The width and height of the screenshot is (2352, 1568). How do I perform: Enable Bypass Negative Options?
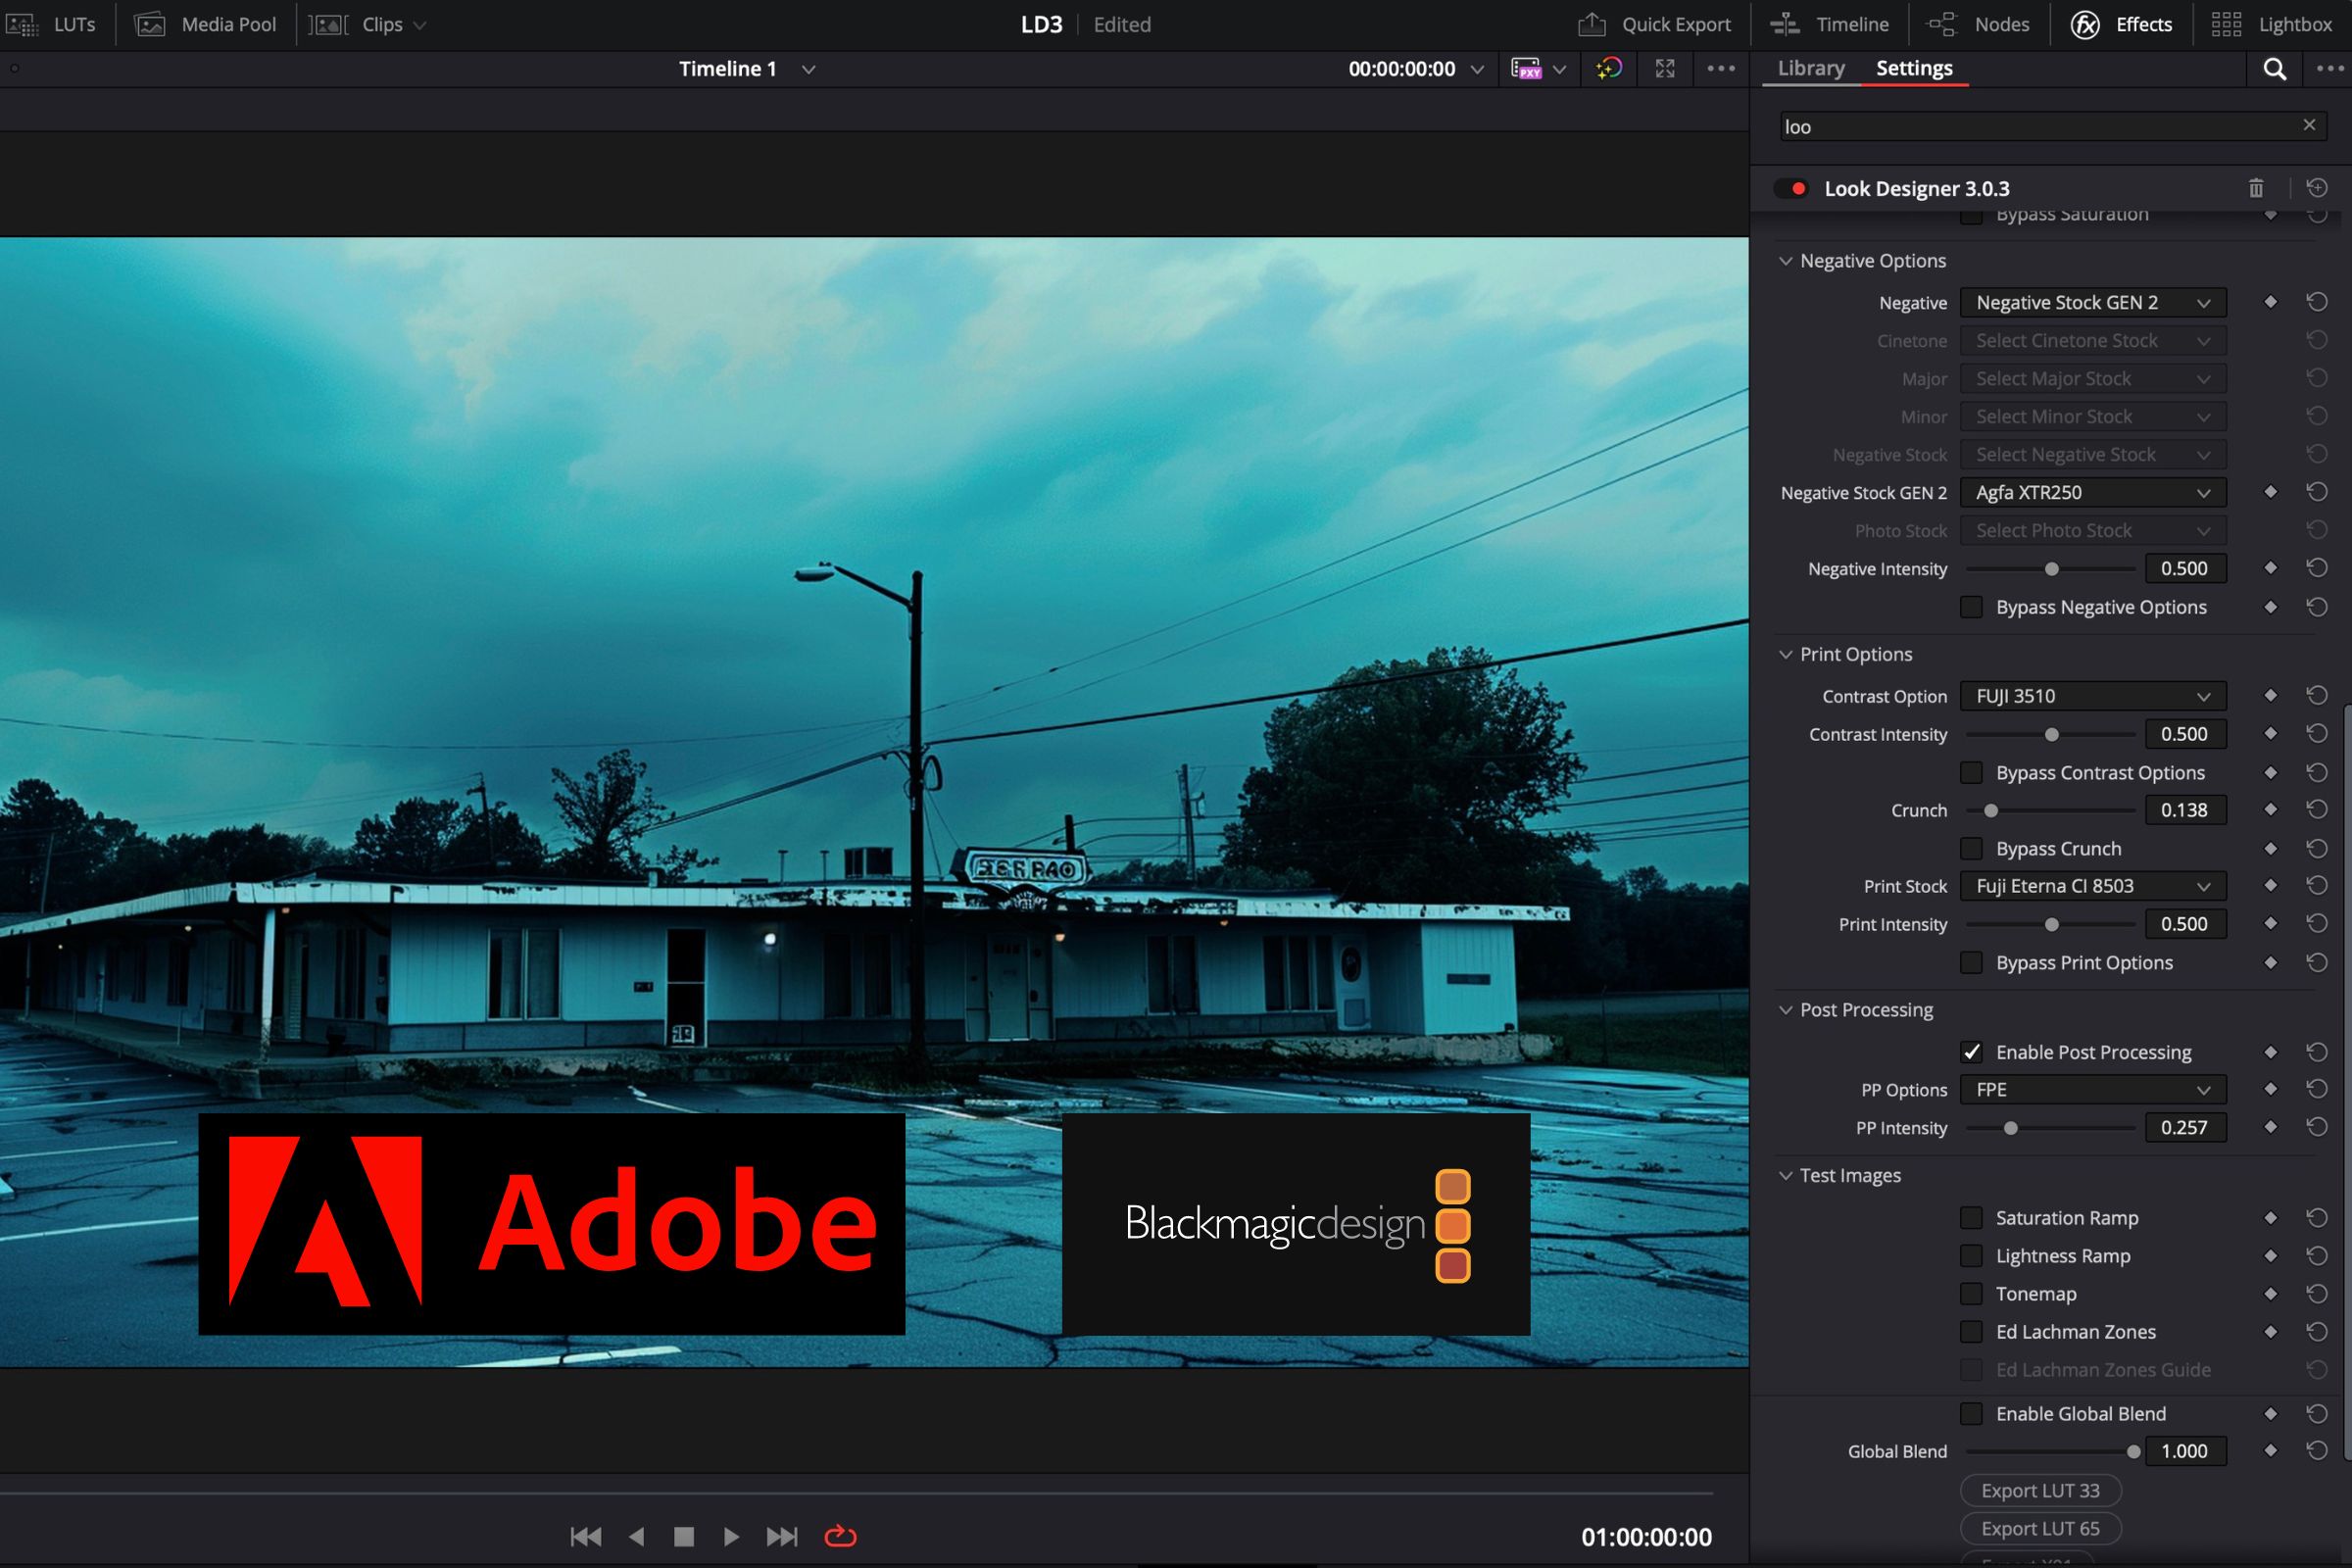click(1972, 607)
